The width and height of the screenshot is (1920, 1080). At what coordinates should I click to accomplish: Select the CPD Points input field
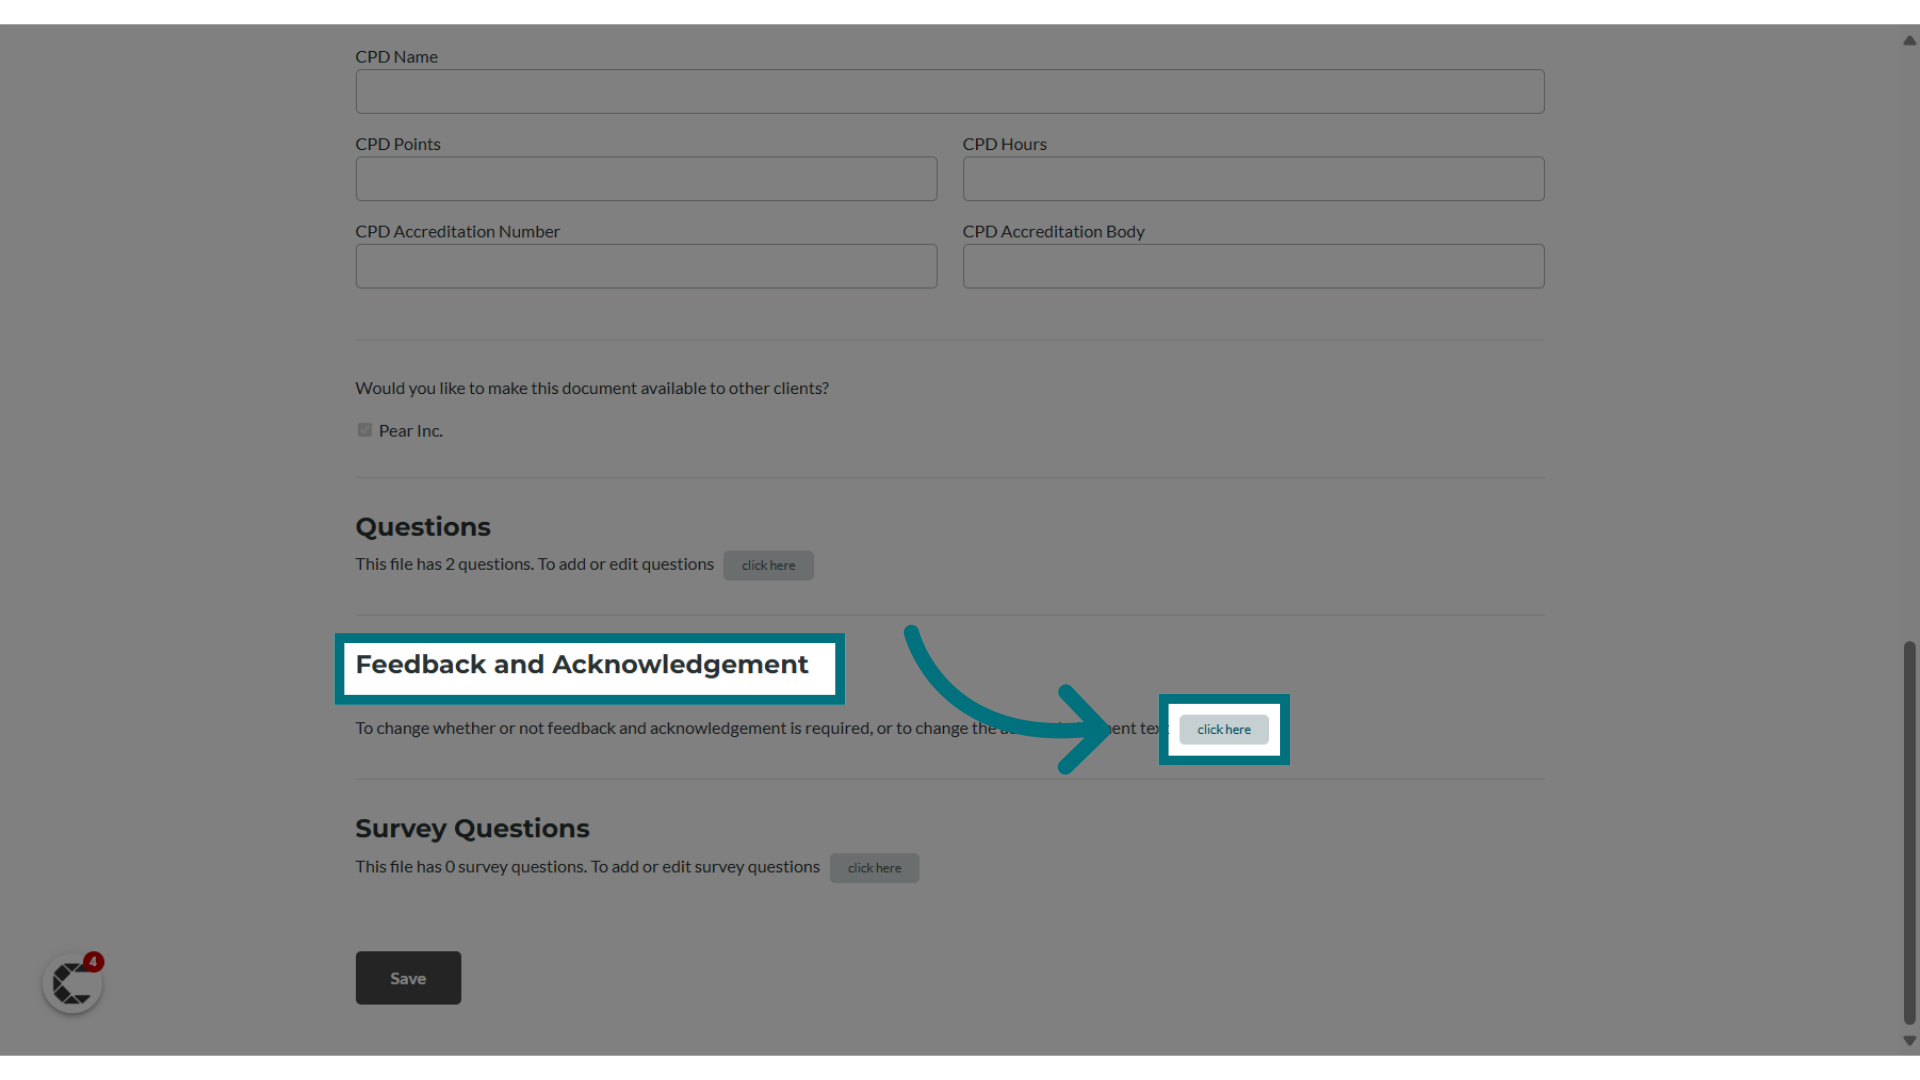tap(646, 178)
